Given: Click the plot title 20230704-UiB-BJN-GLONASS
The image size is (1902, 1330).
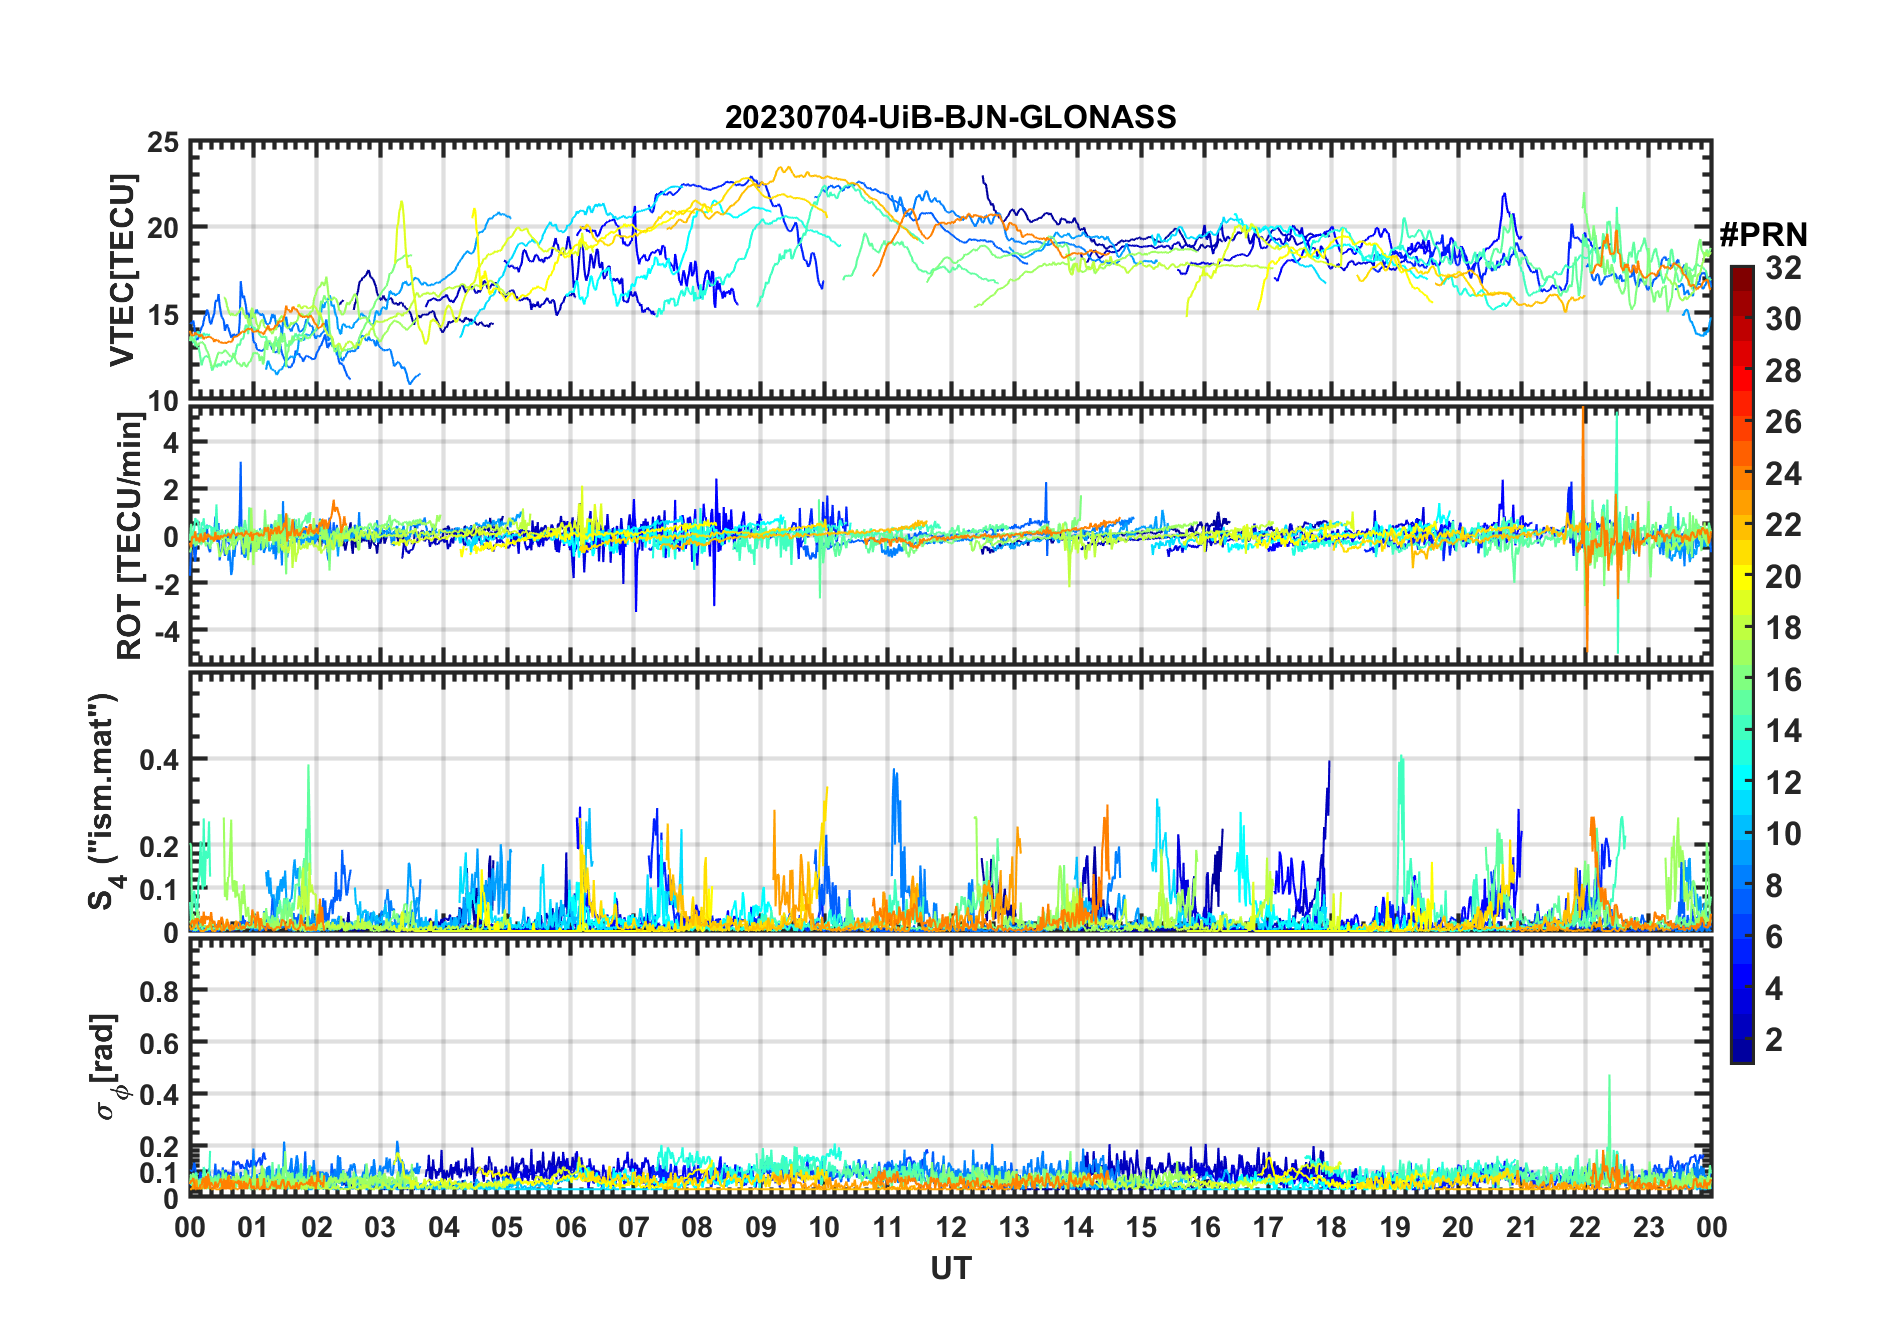Looking at the screenshot, I should pyautogui.click(x=950, y=117).
